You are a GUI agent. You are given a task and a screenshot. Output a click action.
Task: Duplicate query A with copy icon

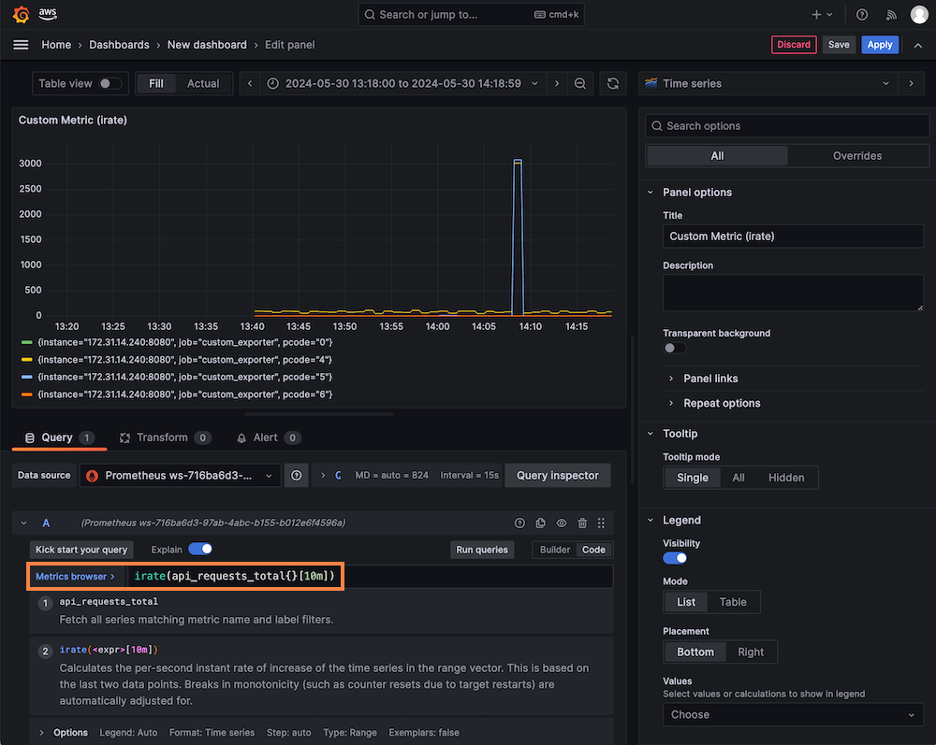(540, 523)
